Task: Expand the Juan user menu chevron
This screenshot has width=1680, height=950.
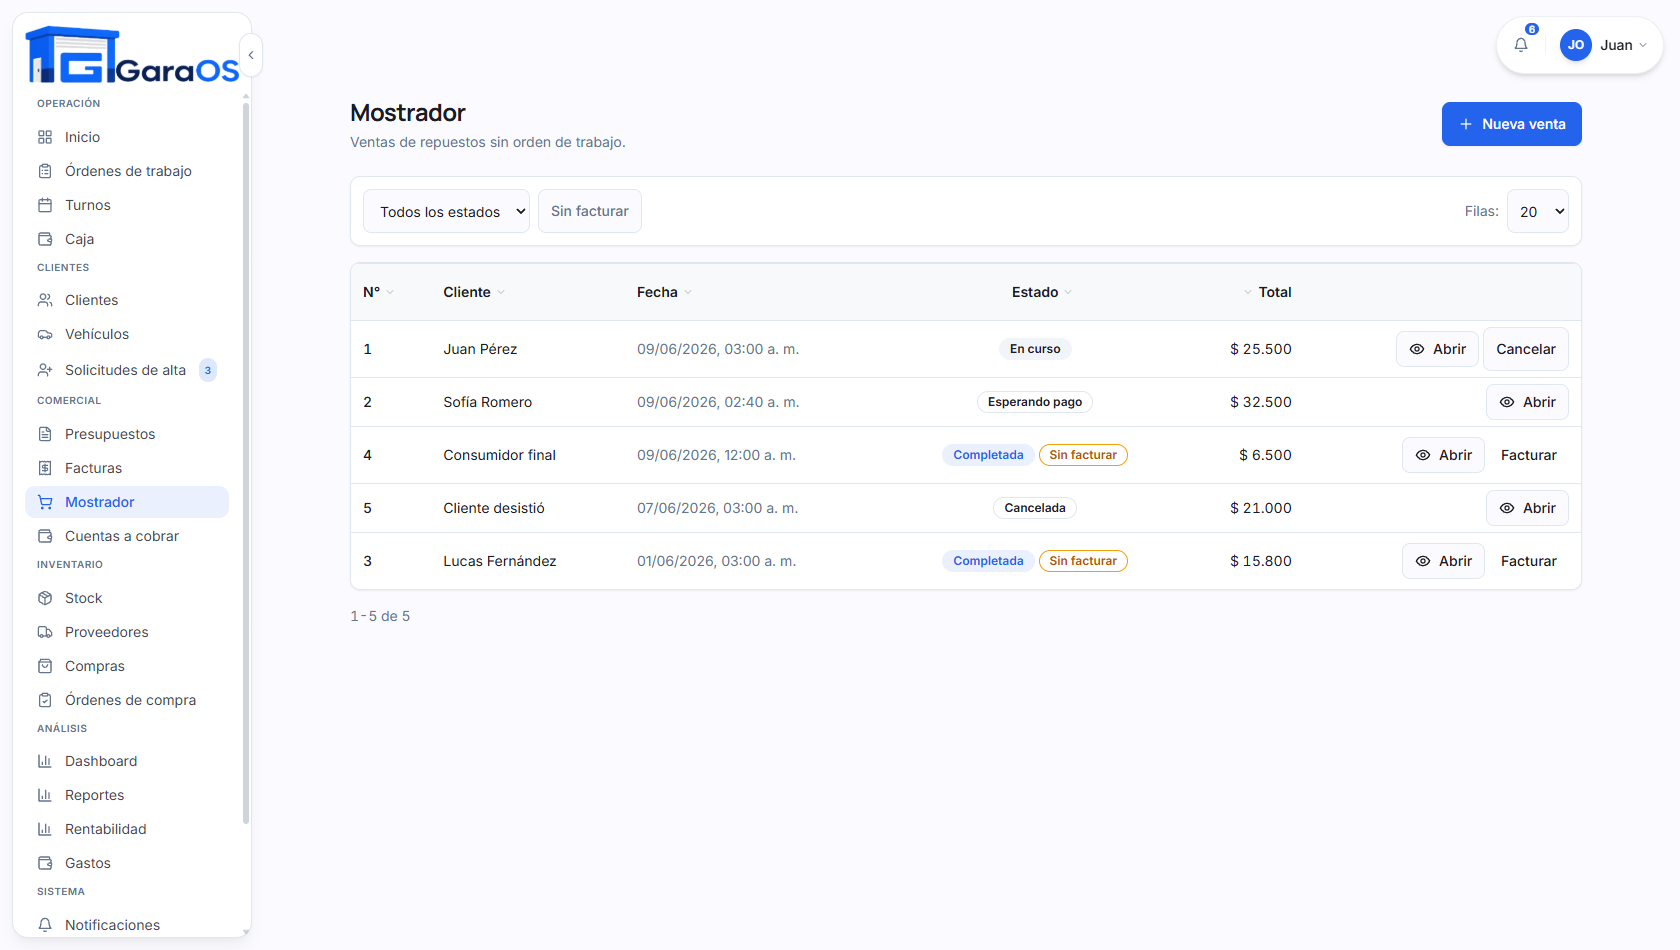Action: point(1643,45)
